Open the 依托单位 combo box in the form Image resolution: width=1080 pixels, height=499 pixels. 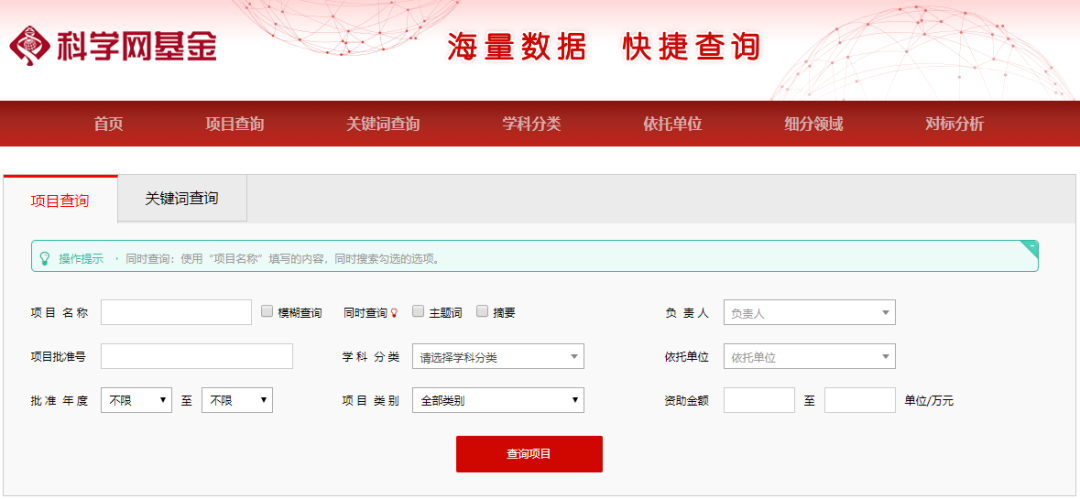809,357
